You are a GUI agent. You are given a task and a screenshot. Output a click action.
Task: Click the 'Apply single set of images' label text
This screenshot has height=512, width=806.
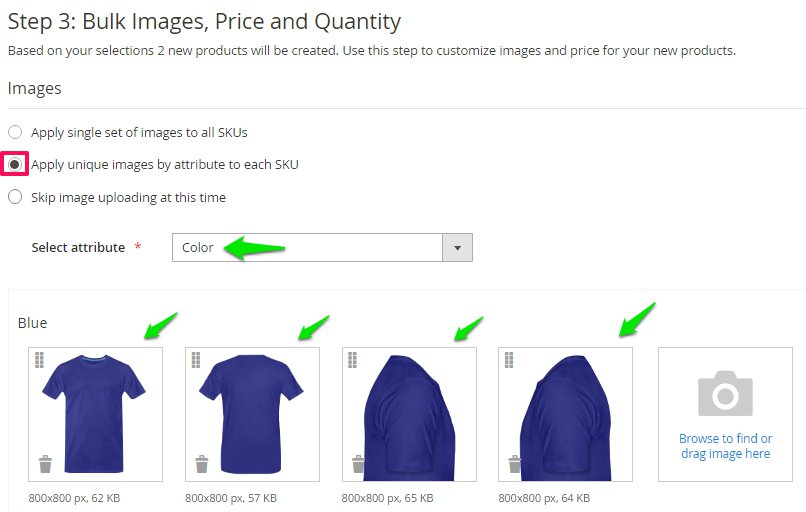(x=139, y=132)
